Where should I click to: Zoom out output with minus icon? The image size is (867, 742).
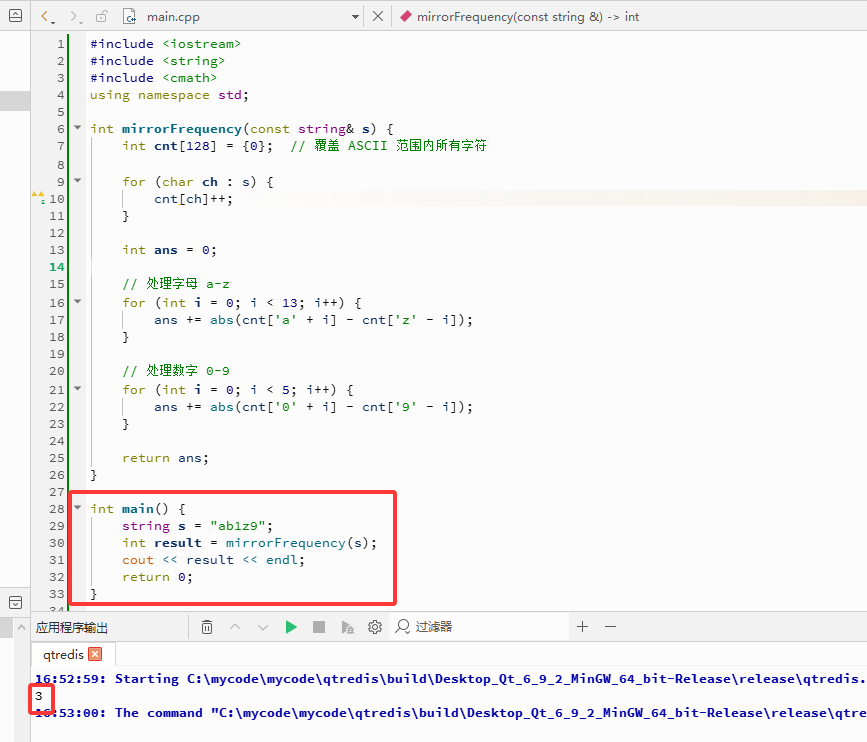point(610,626)
